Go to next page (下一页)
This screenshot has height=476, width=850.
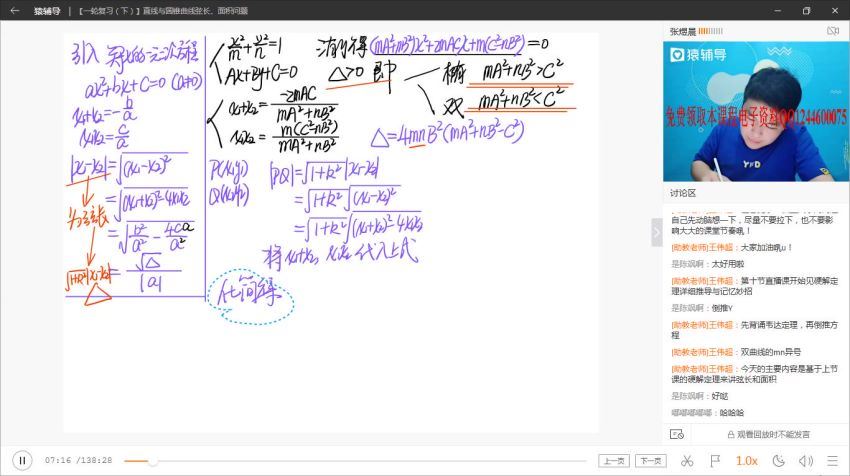[x=651, y=461]
